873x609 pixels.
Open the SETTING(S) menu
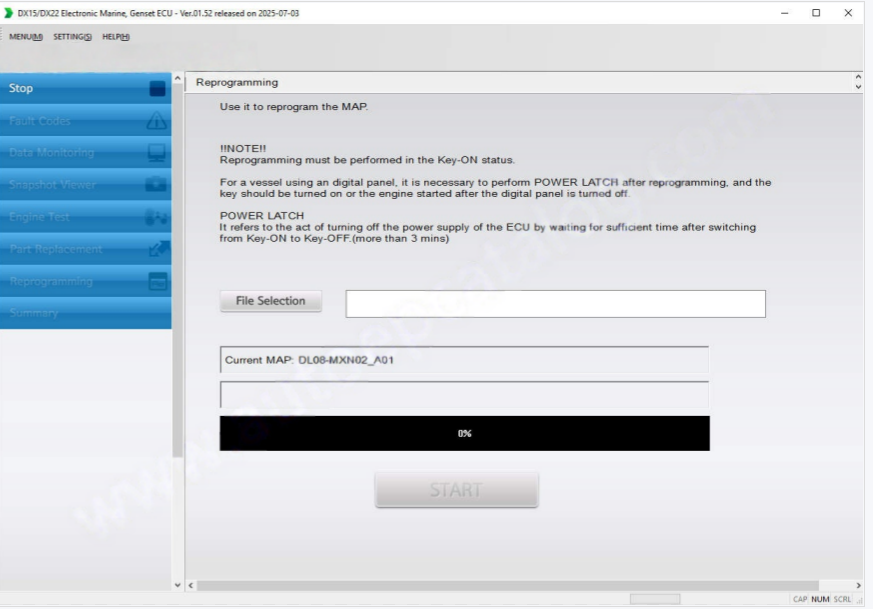[73, 37]
